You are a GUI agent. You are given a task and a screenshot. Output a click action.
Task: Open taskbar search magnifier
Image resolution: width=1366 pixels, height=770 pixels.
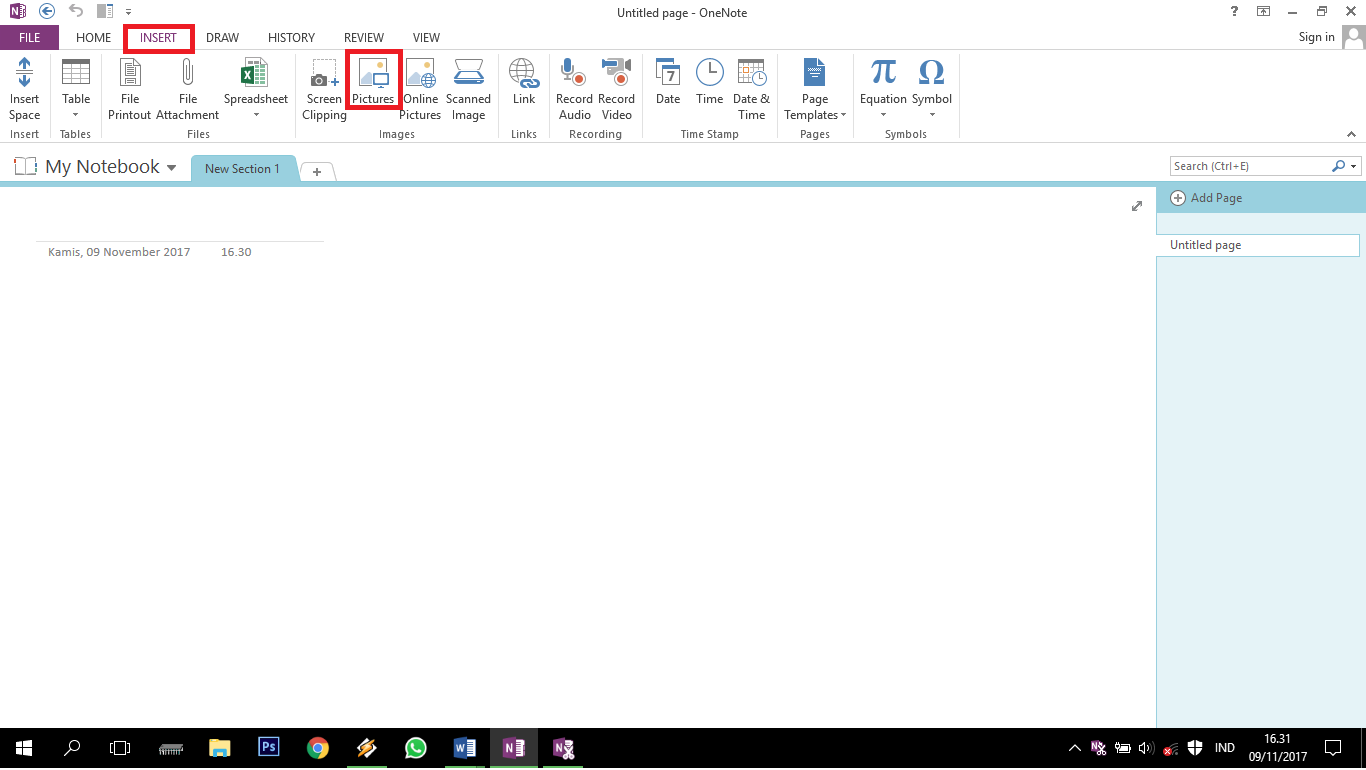pos(72,748)
